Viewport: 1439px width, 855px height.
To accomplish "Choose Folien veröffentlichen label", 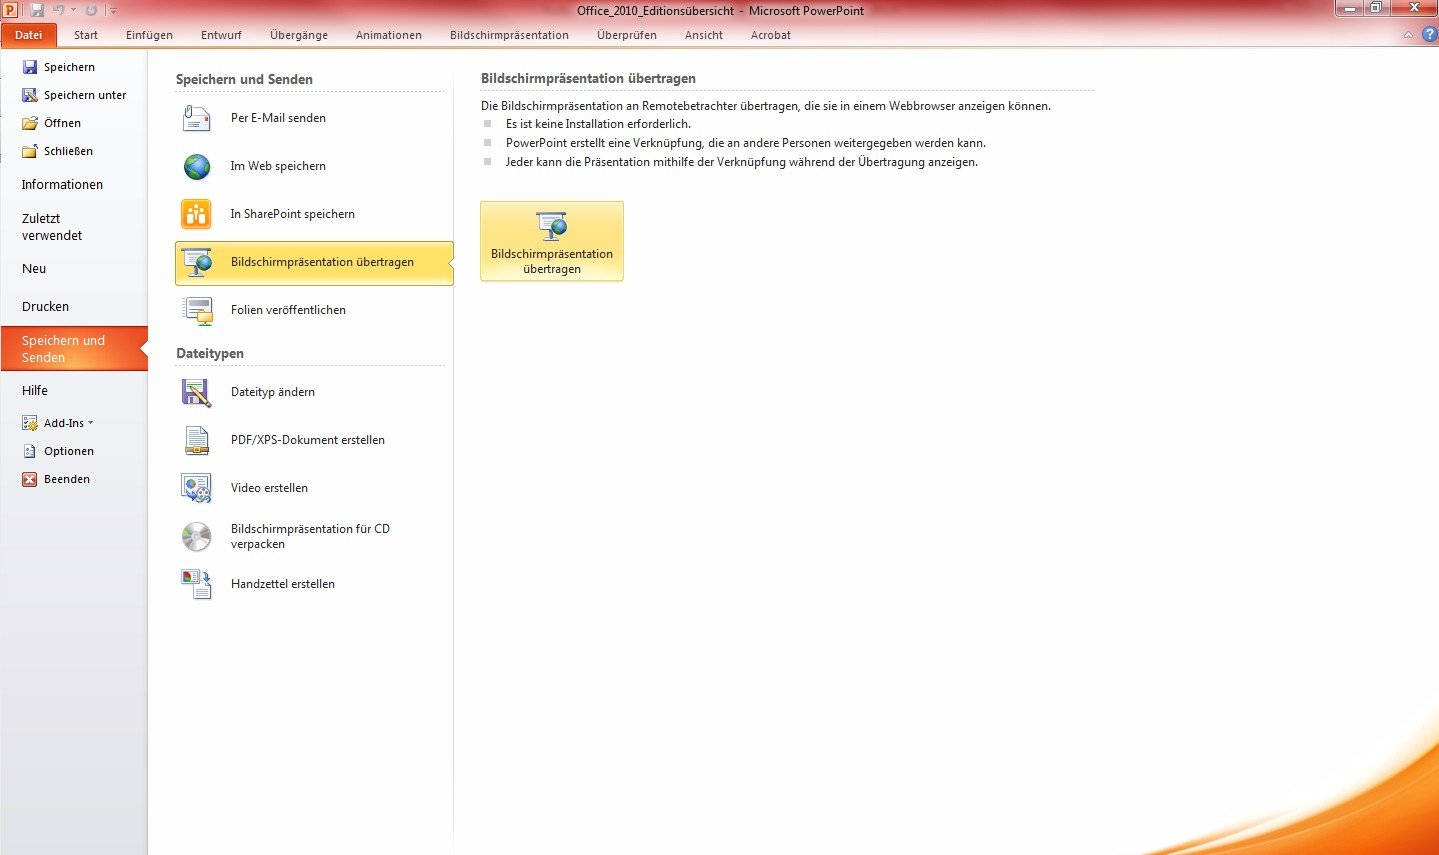I will point(288,310).
